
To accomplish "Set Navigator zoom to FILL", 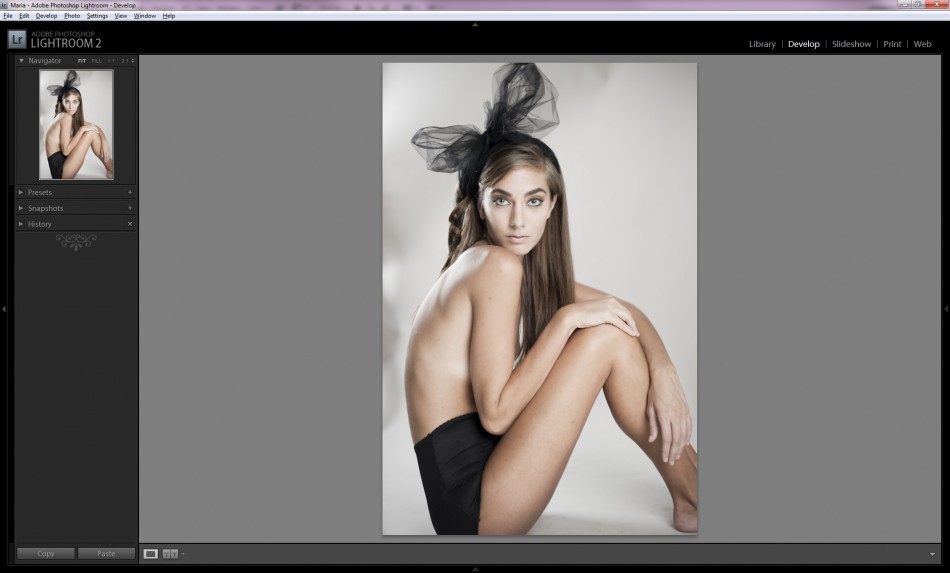I will click(97, 61).
